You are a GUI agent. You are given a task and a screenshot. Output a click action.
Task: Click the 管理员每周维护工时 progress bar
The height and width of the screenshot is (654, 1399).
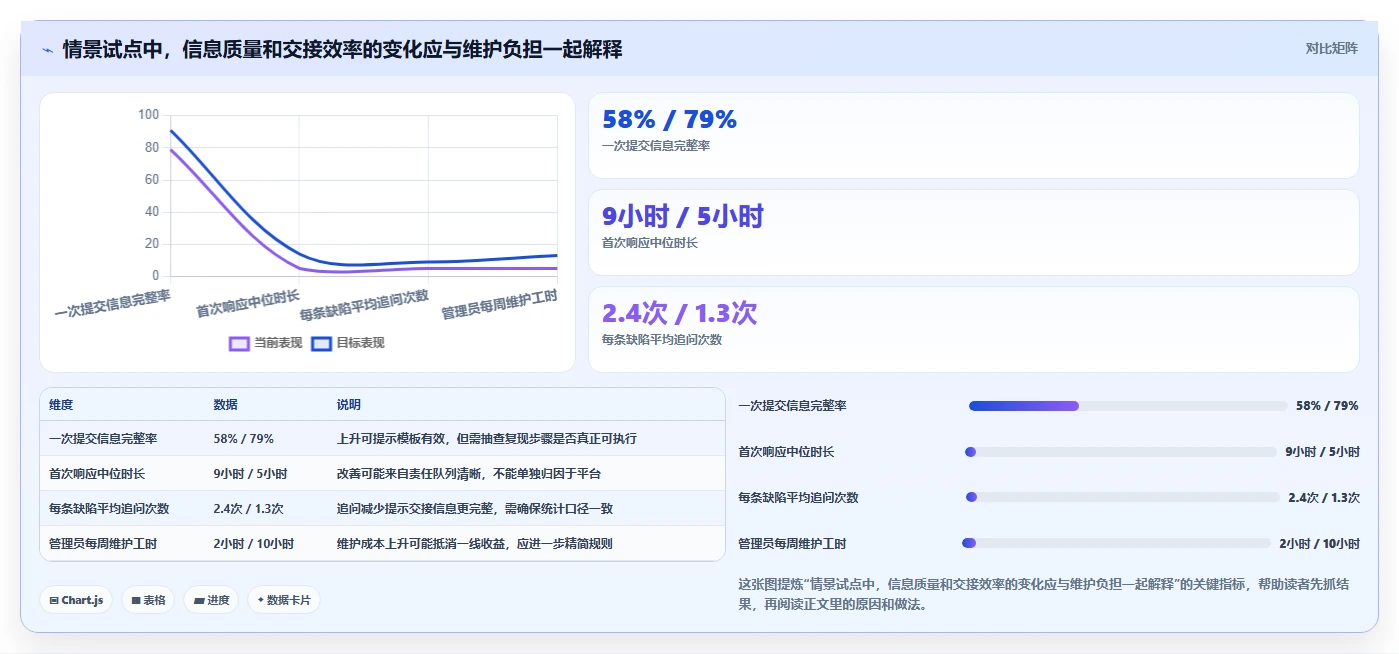(x=1116, y=543)
